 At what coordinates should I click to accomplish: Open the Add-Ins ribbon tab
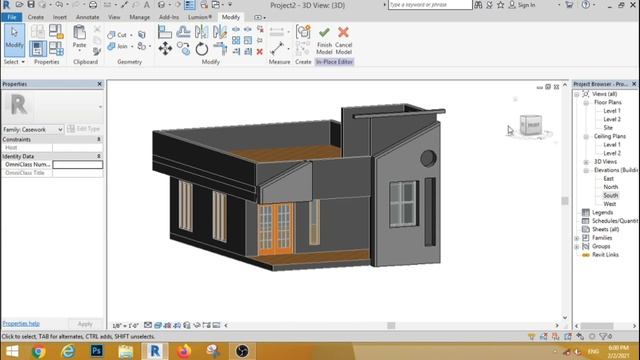pyautogui.click(x=169, y=17)
